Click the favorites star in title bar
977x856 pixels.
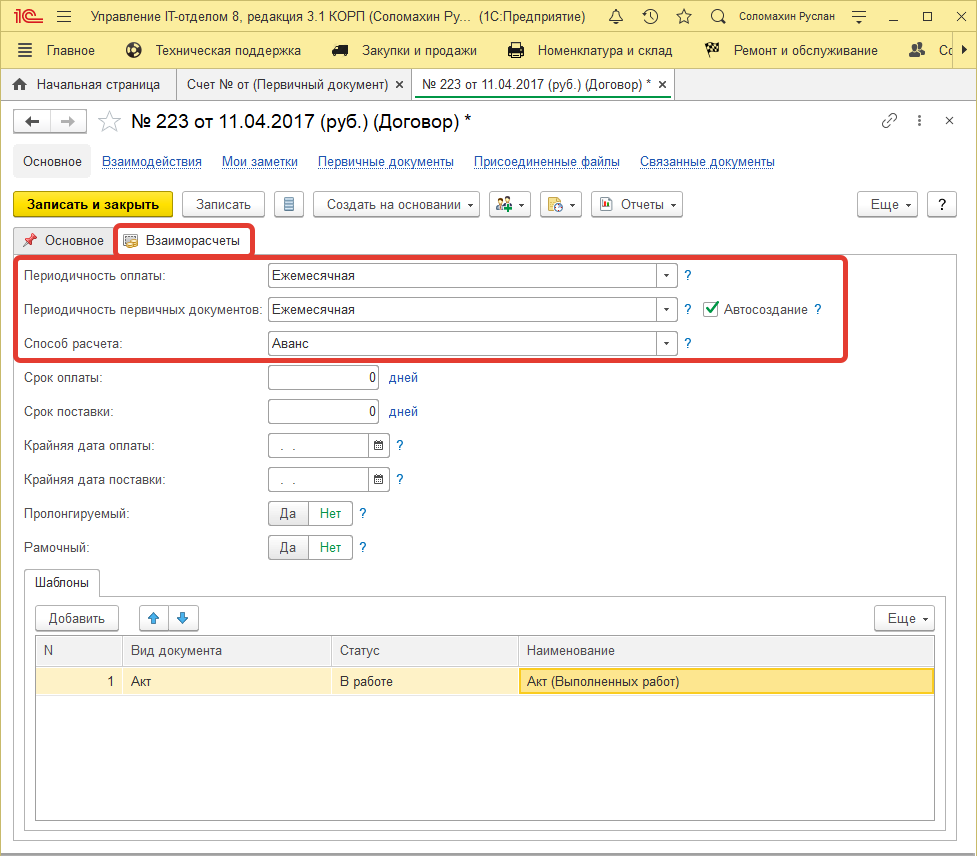tap(684, 17)
